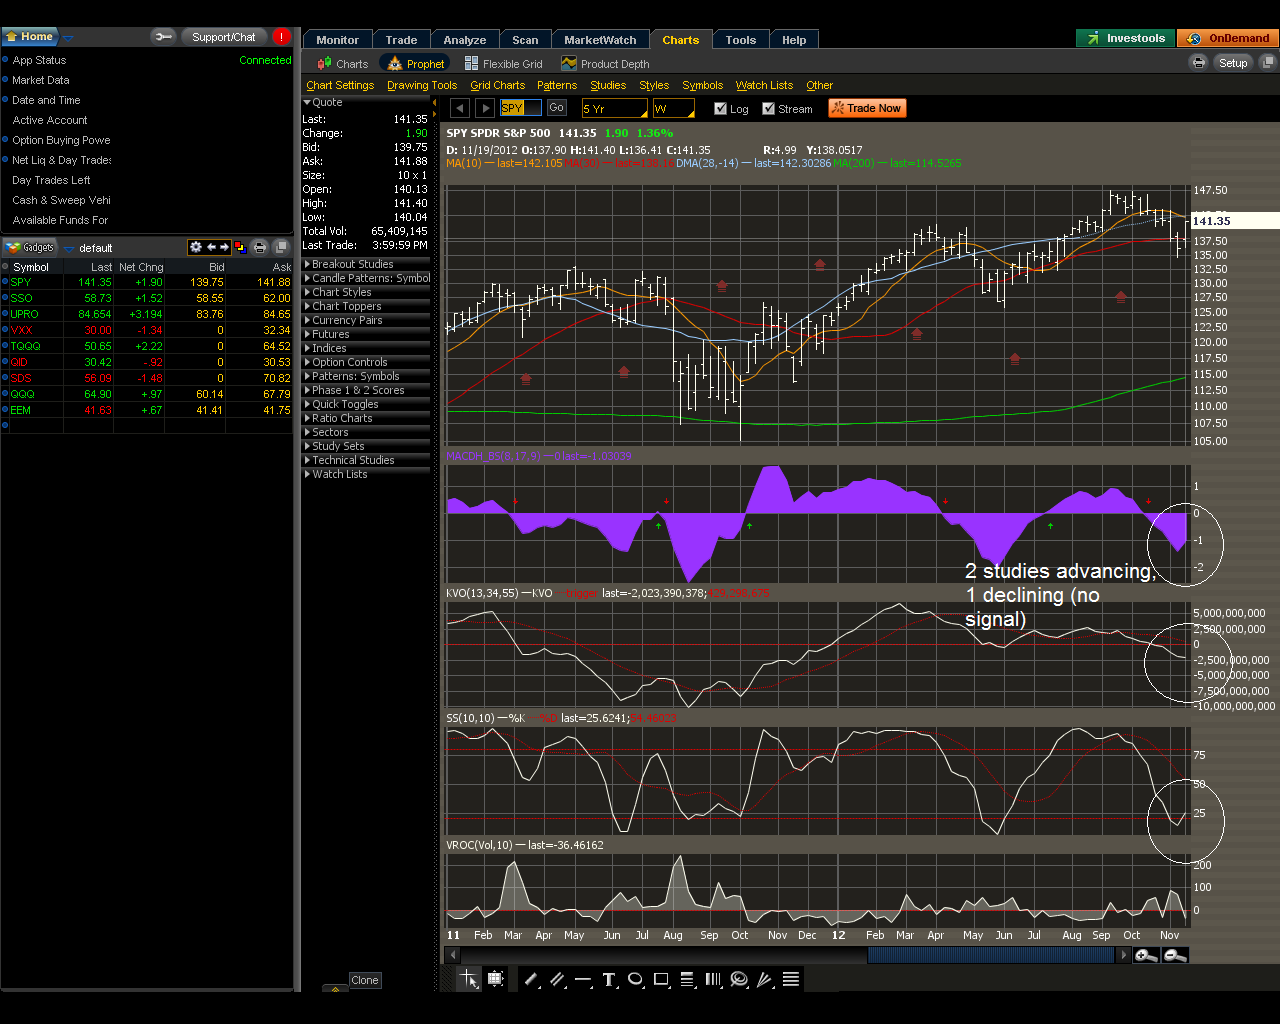Screen dimensions: 1280x1024
Task: Select the Rectangle drawing tool
Action: [660, 979]
